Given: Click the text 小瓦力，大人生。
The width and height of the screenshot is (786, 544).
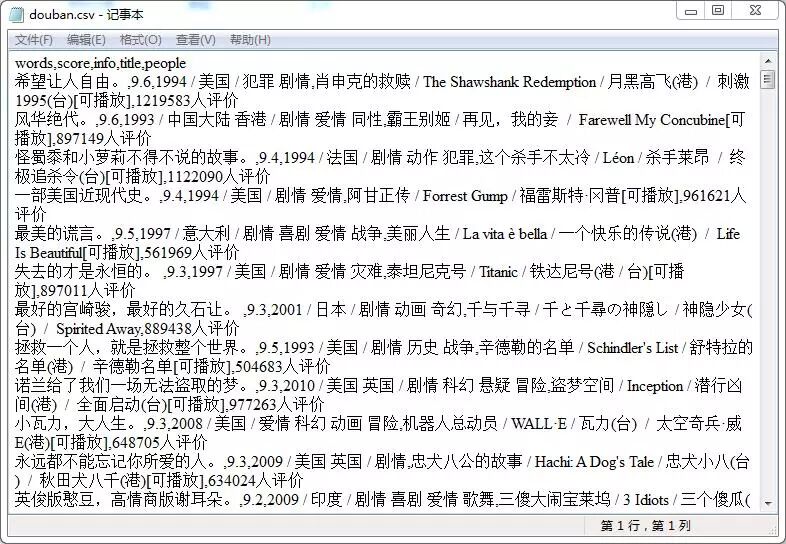Looking at the screenshot, I should pos(78,424).
